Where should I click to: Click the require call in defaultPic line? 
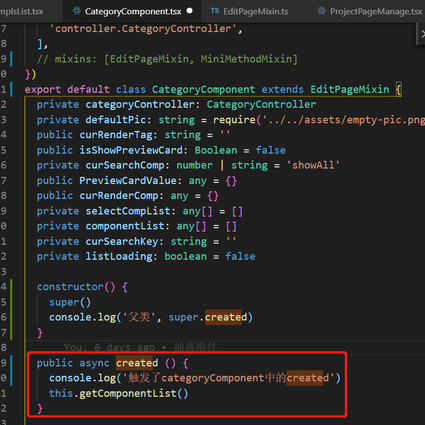(234, 120)
